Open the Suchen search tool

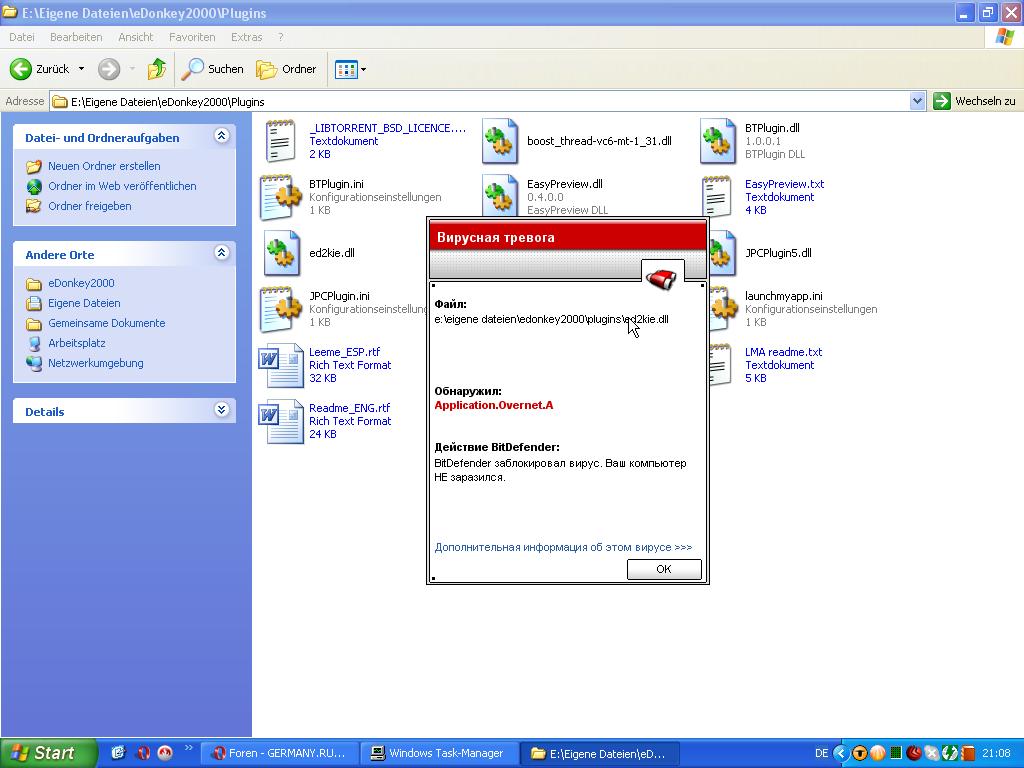(x=212, y=69)
